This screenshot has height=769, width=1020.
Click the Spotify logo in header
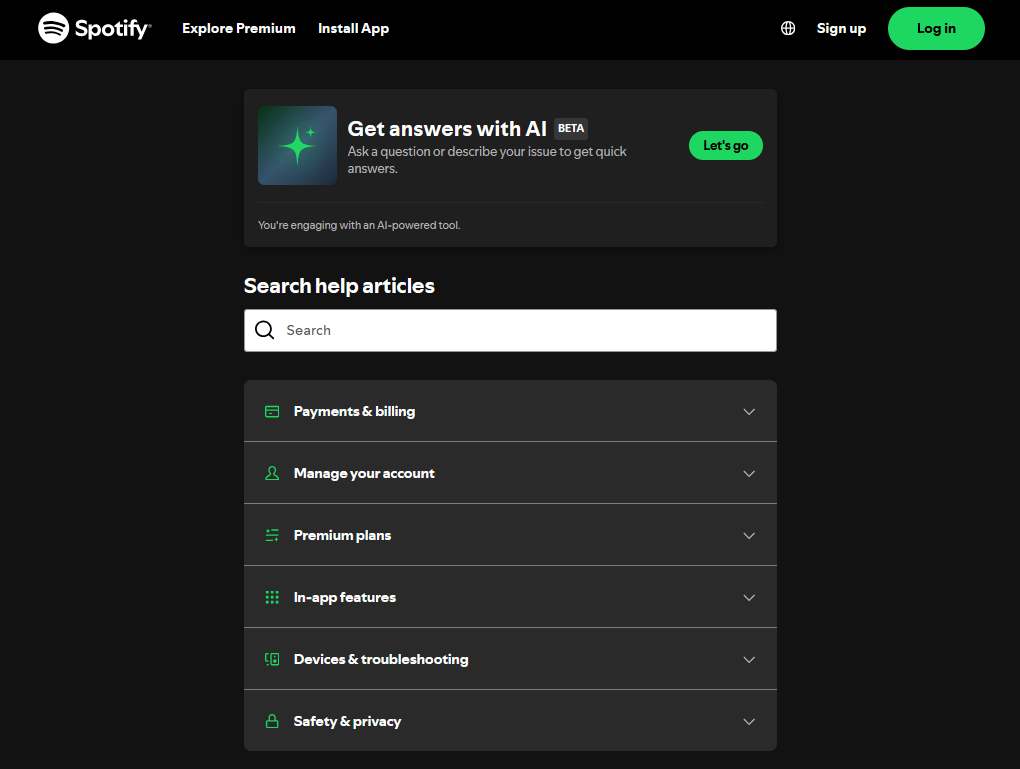click(94, 28)
